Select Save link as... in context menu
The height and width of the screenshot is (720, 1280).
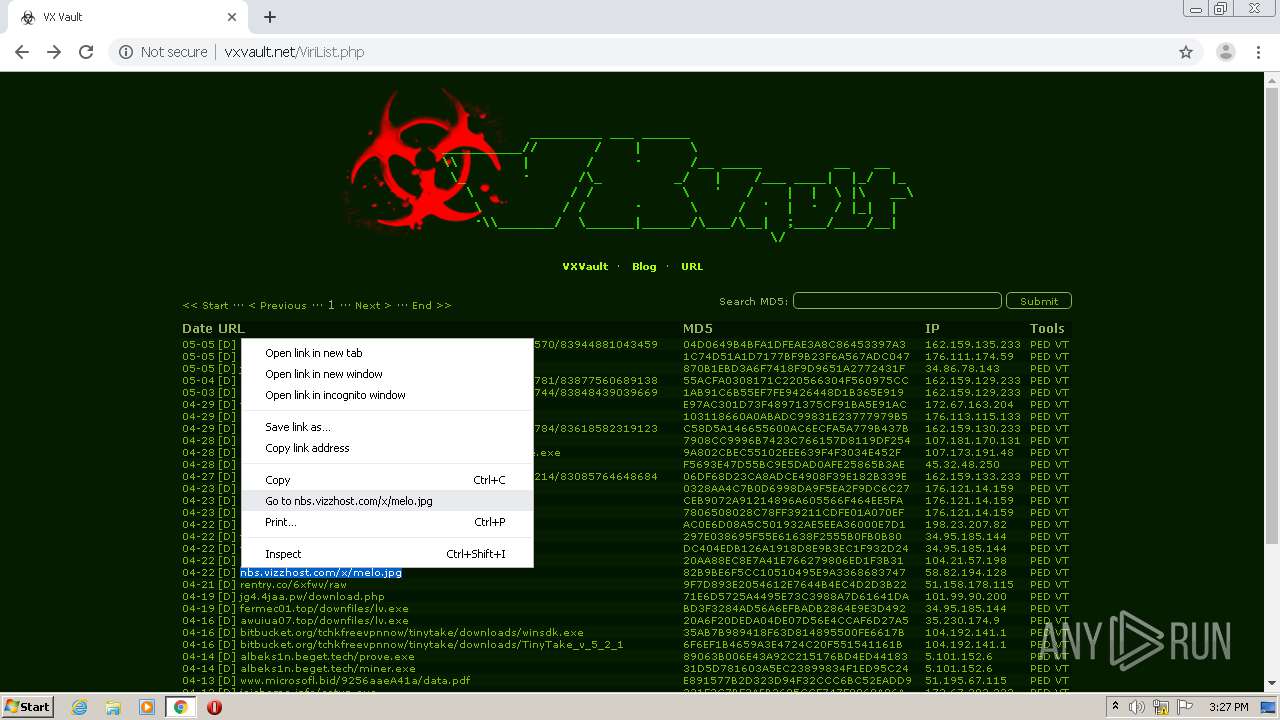coord(387,427)
